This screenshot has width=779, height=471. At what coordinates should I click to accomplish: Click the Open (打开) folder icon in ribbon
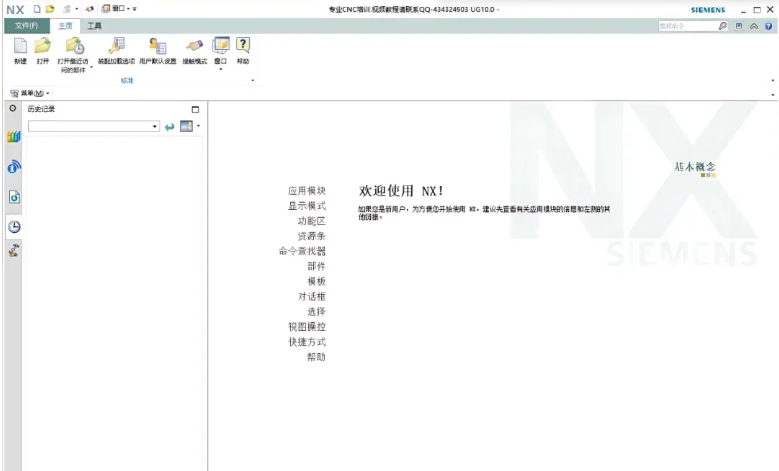(x=43, y=46)
